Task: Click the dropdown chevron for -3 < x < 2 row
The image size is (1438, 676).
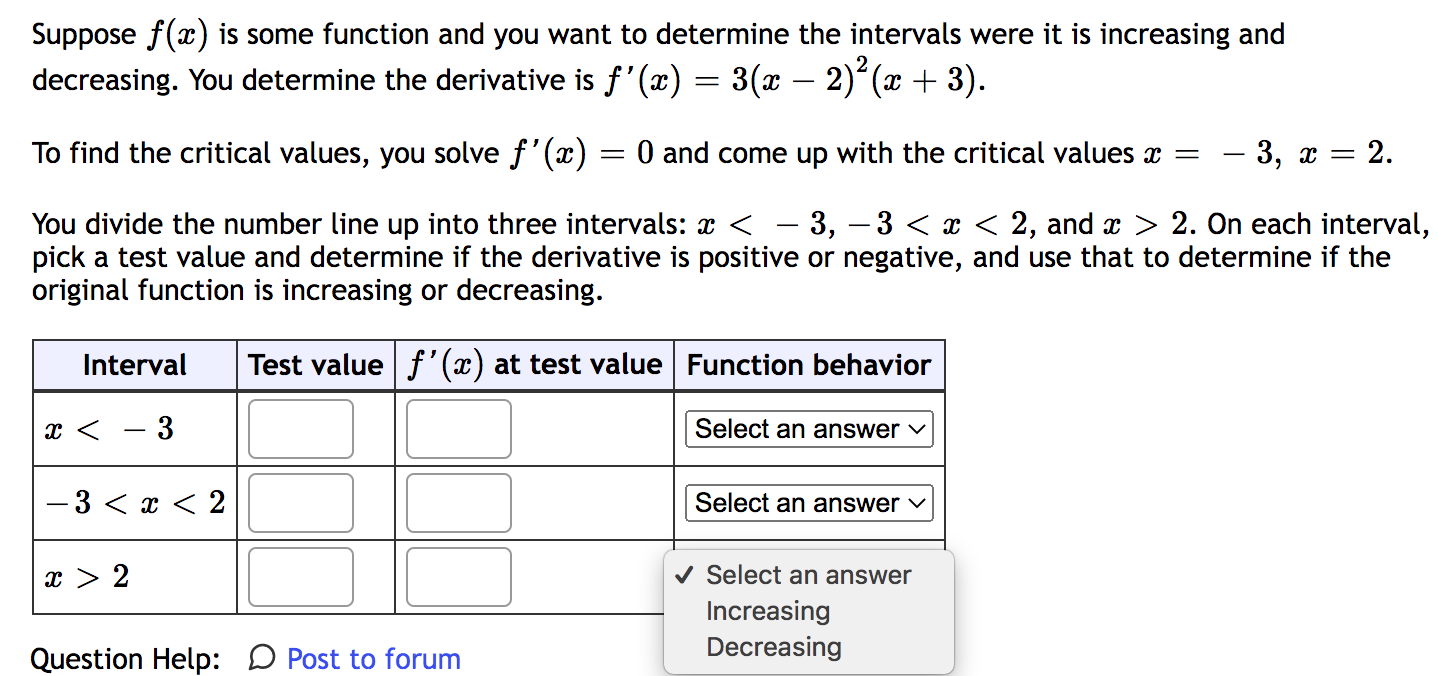Action: coord(915,502)
